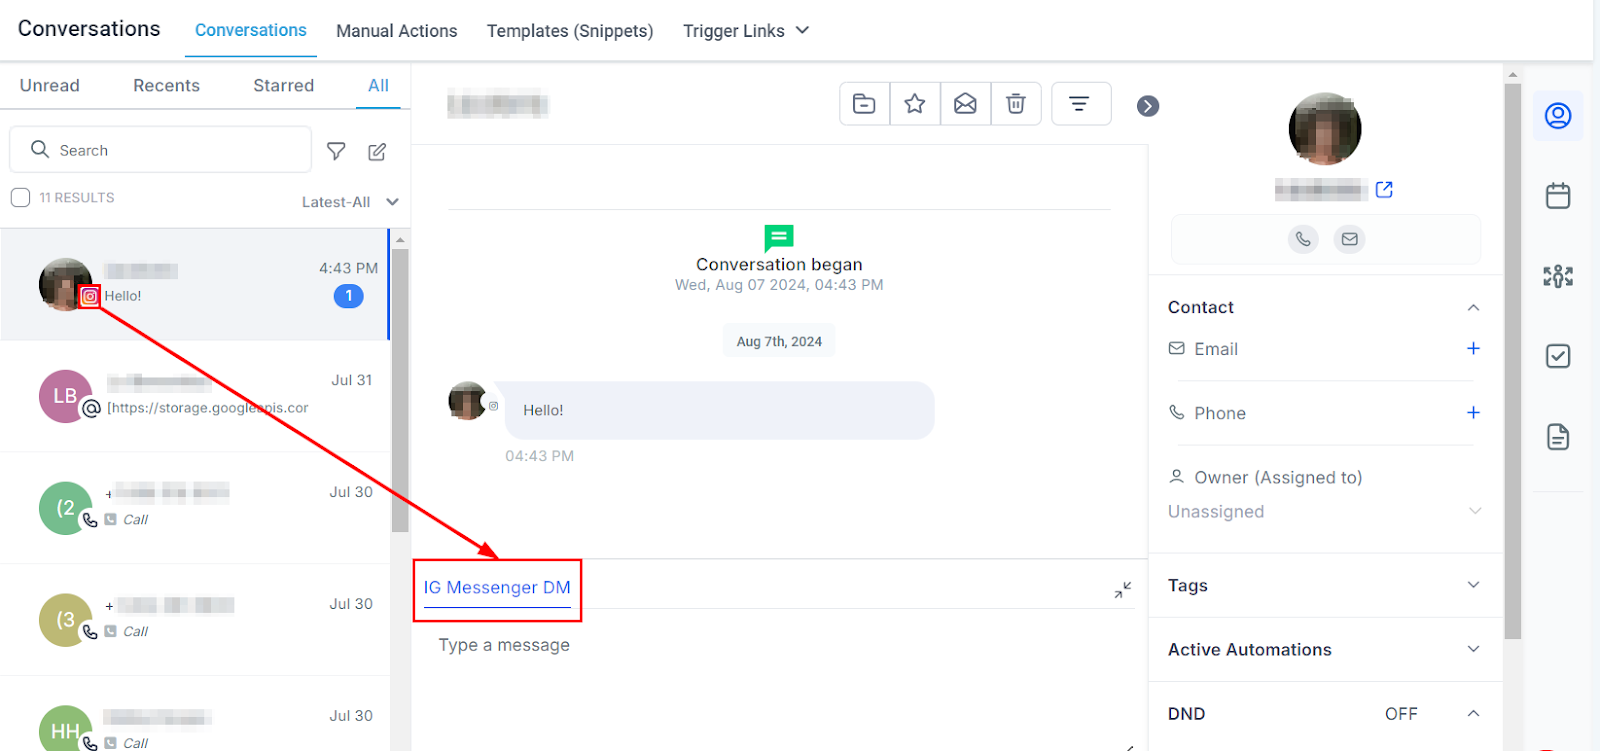Screen dimensions: 1600x751
Task: Open the move-to-folder icon in conversation toolbar
Action: coord(864,104)
